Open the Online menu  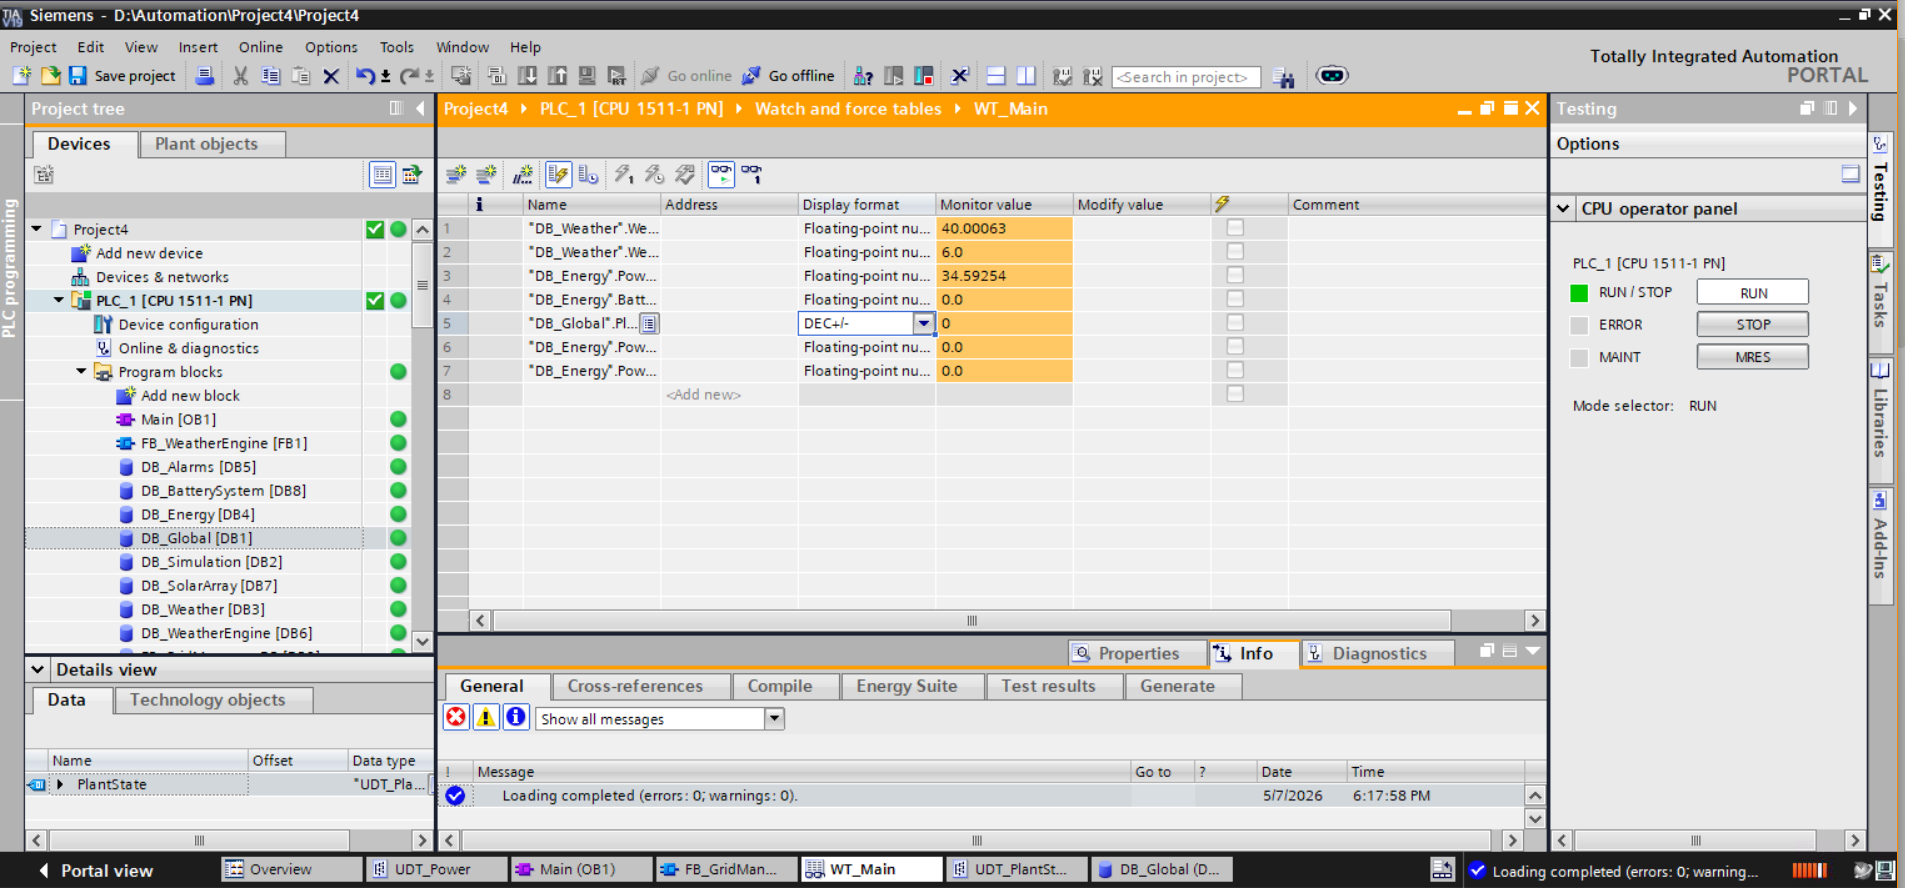[x=260, y=47]
